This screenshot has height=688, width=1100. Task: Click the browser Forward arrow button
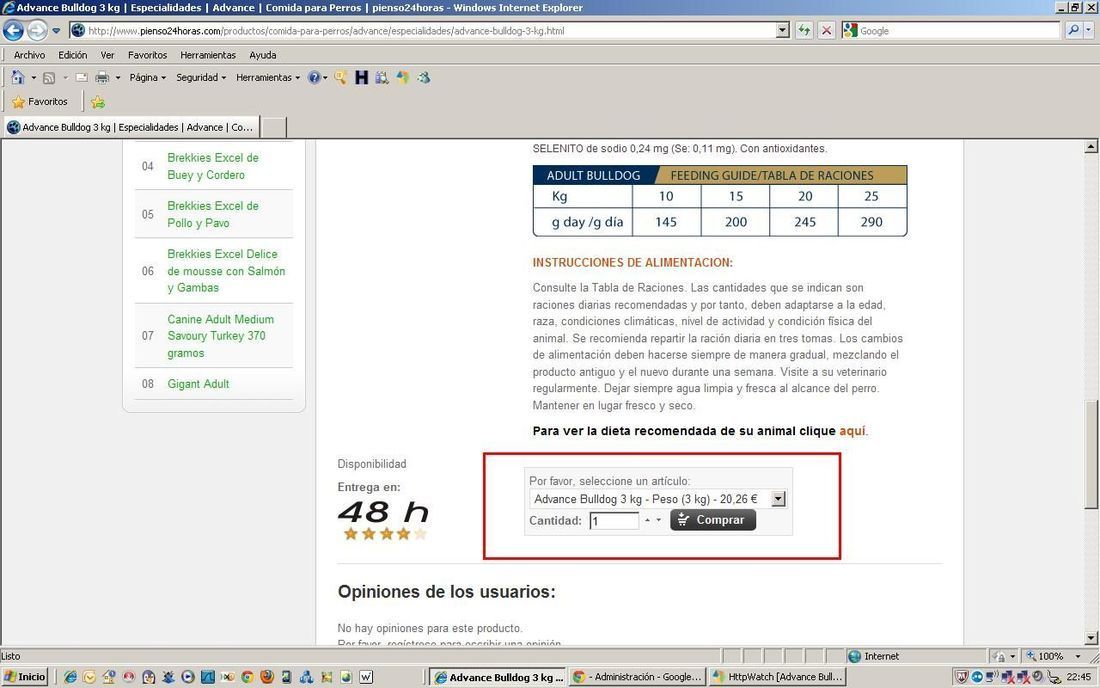37,30
